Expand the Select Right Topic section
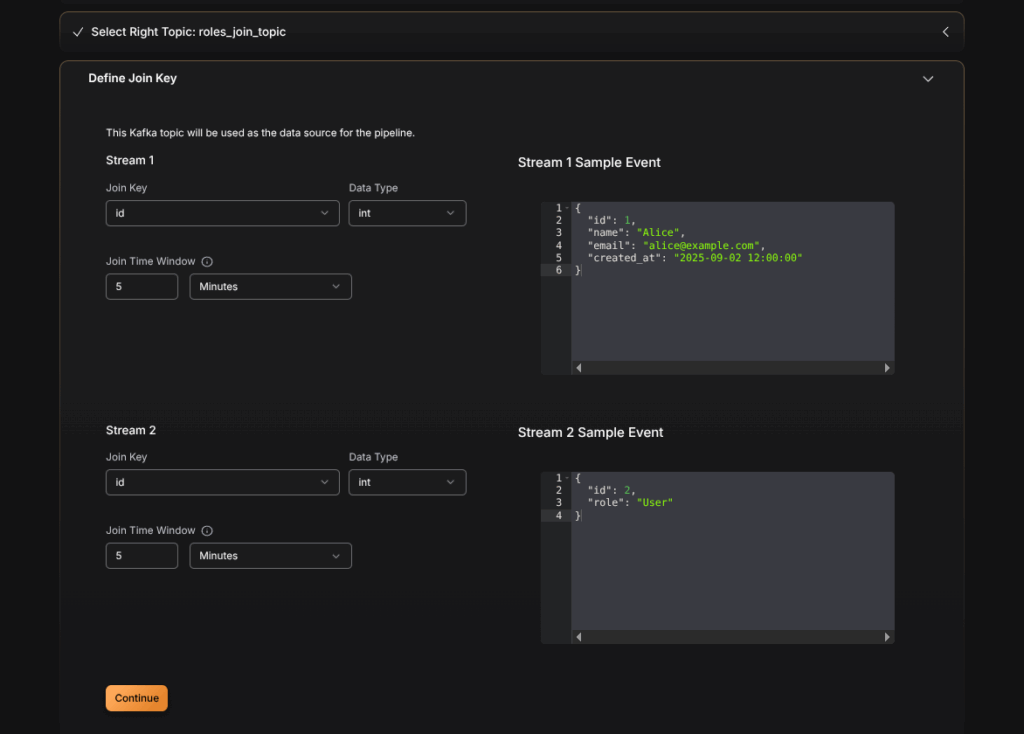Viewport: 1024px width, 734px height. coord(945,32)
